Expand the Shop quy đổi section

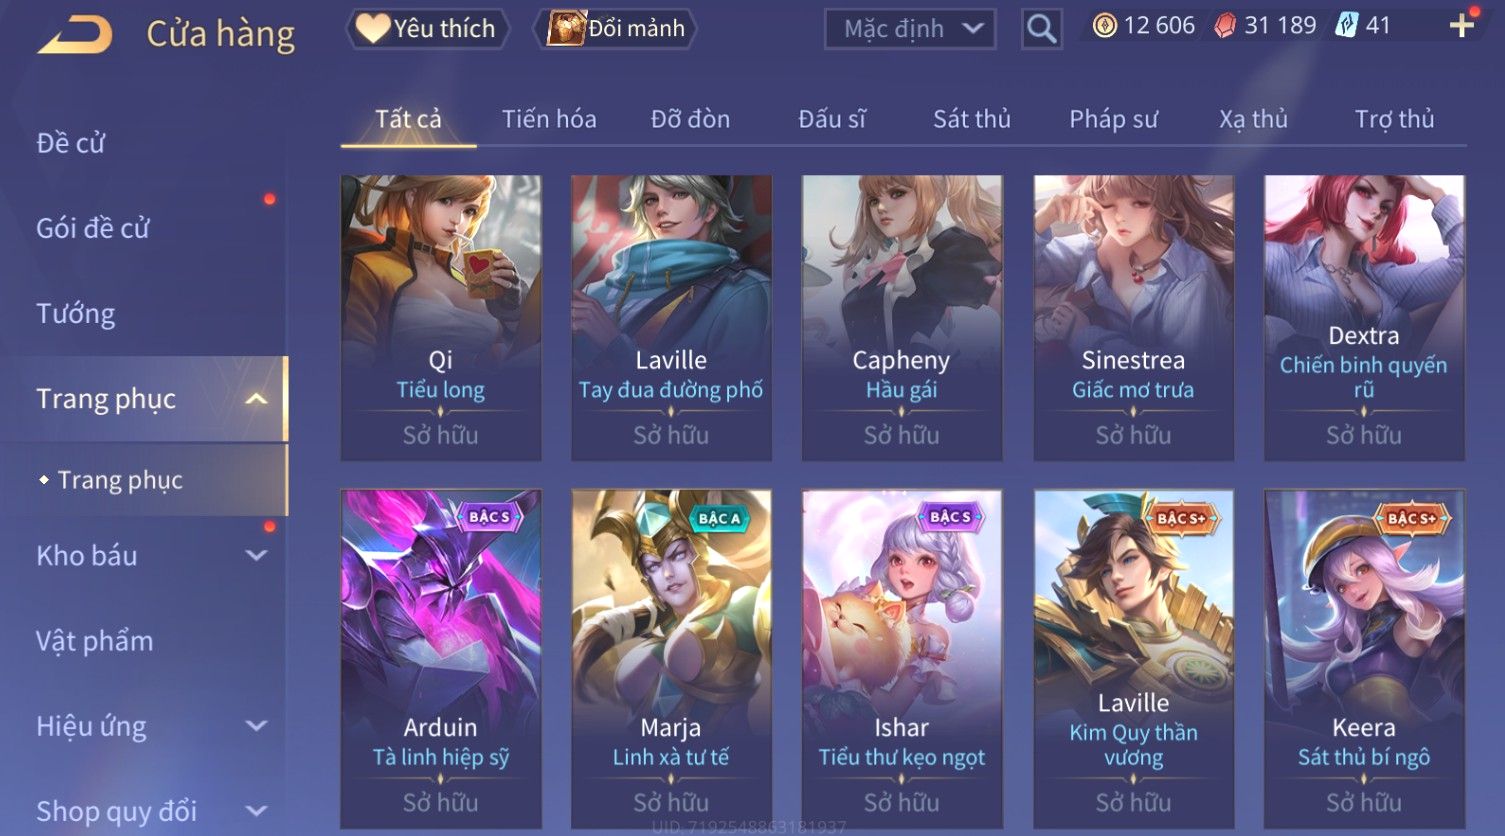click(257, 811)
